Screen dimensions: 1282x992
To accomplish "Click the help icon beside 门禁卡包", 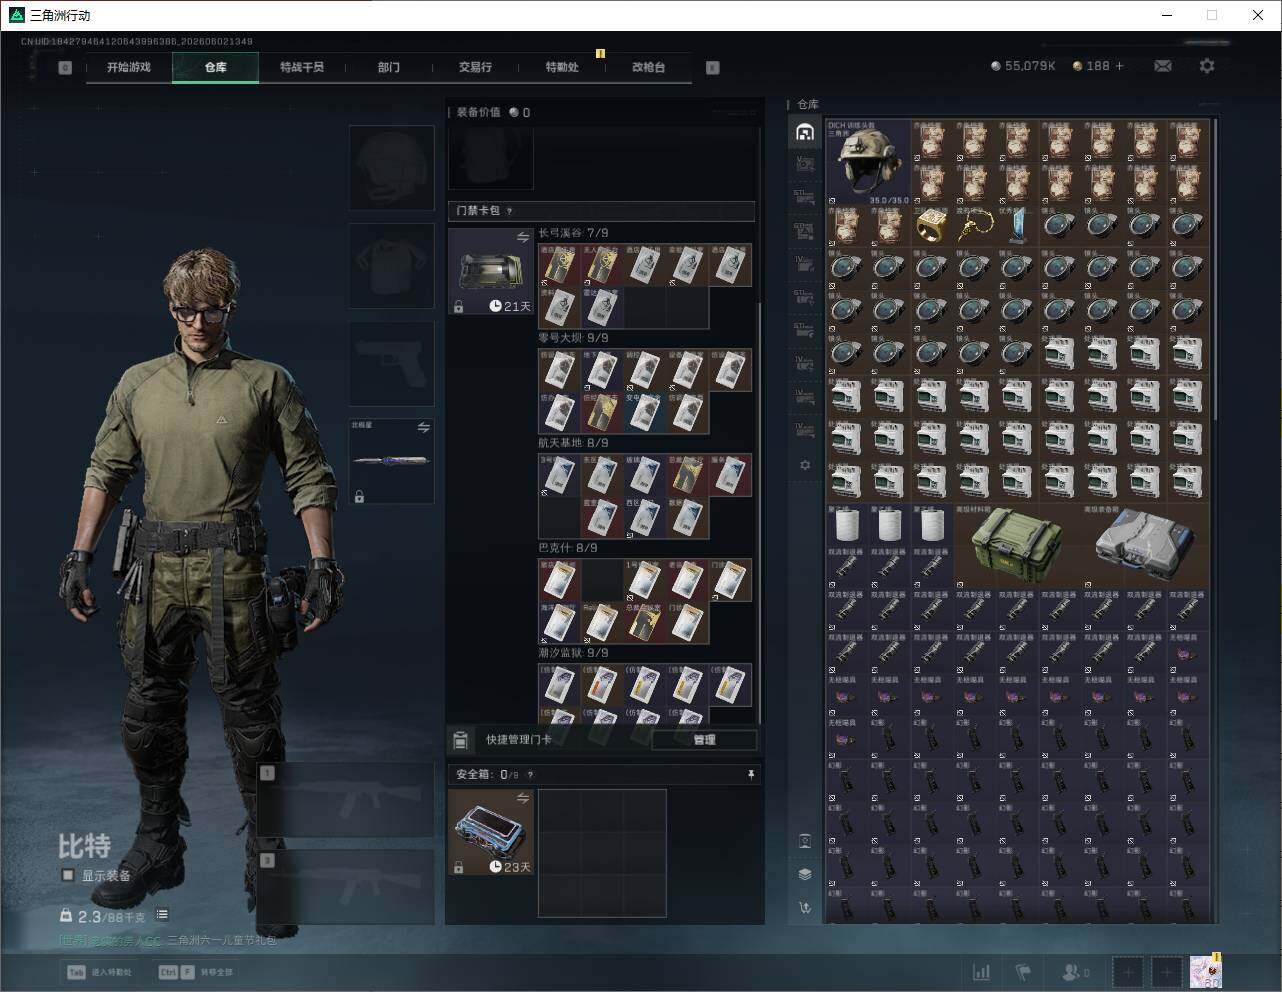I will (x=510, y=211).
